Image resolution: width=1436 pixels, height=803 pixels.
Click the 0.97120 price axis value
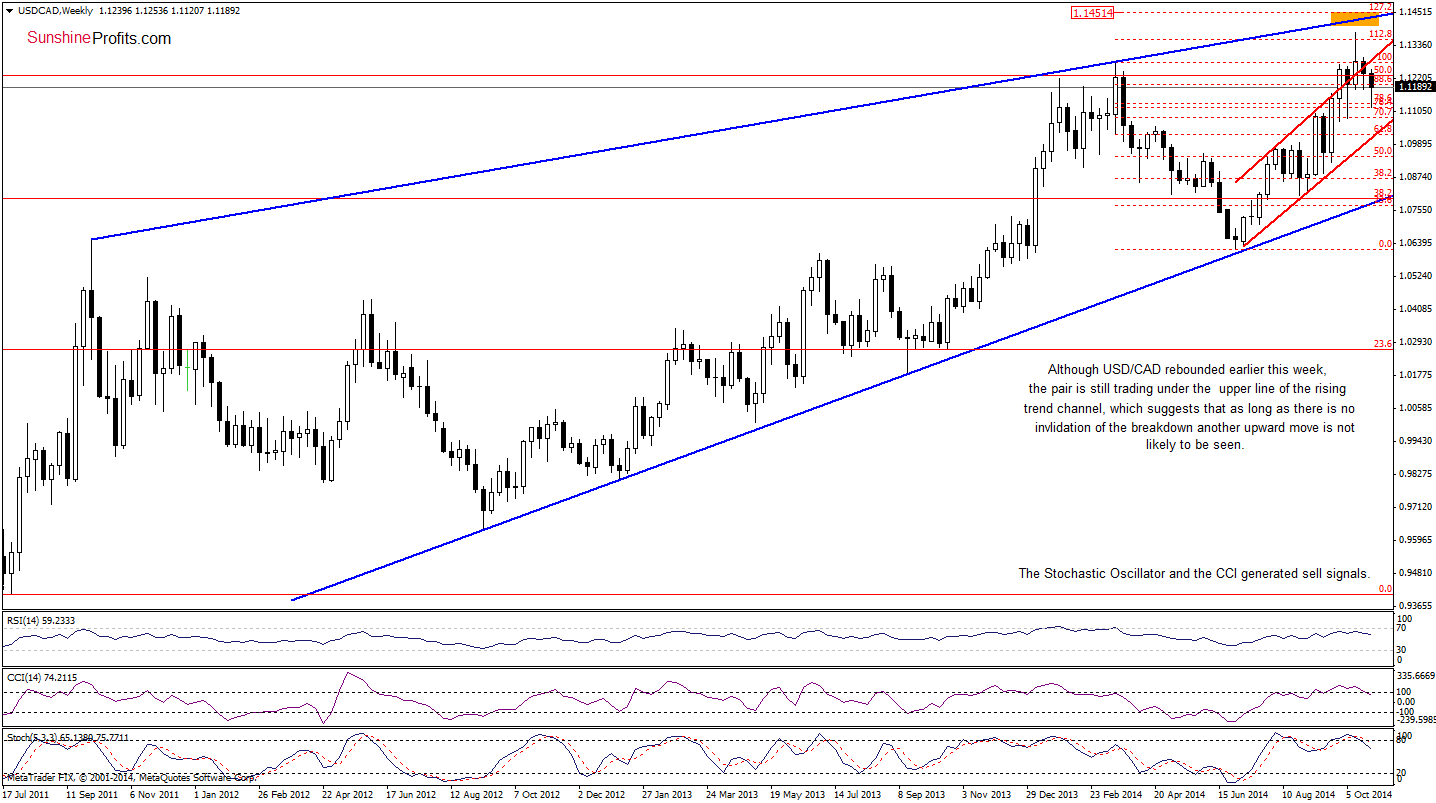[x=1415, y=507]
